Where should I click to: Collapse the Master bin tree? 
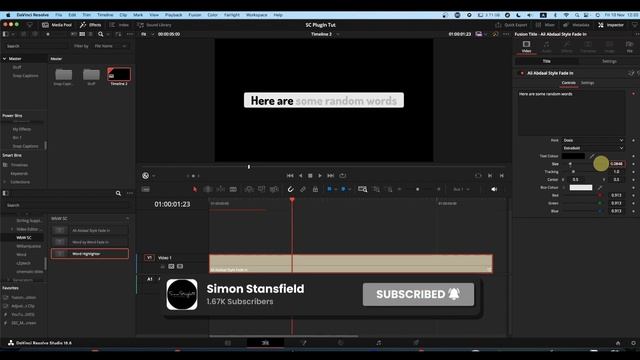pyautogui.click(x=4, y=59)
